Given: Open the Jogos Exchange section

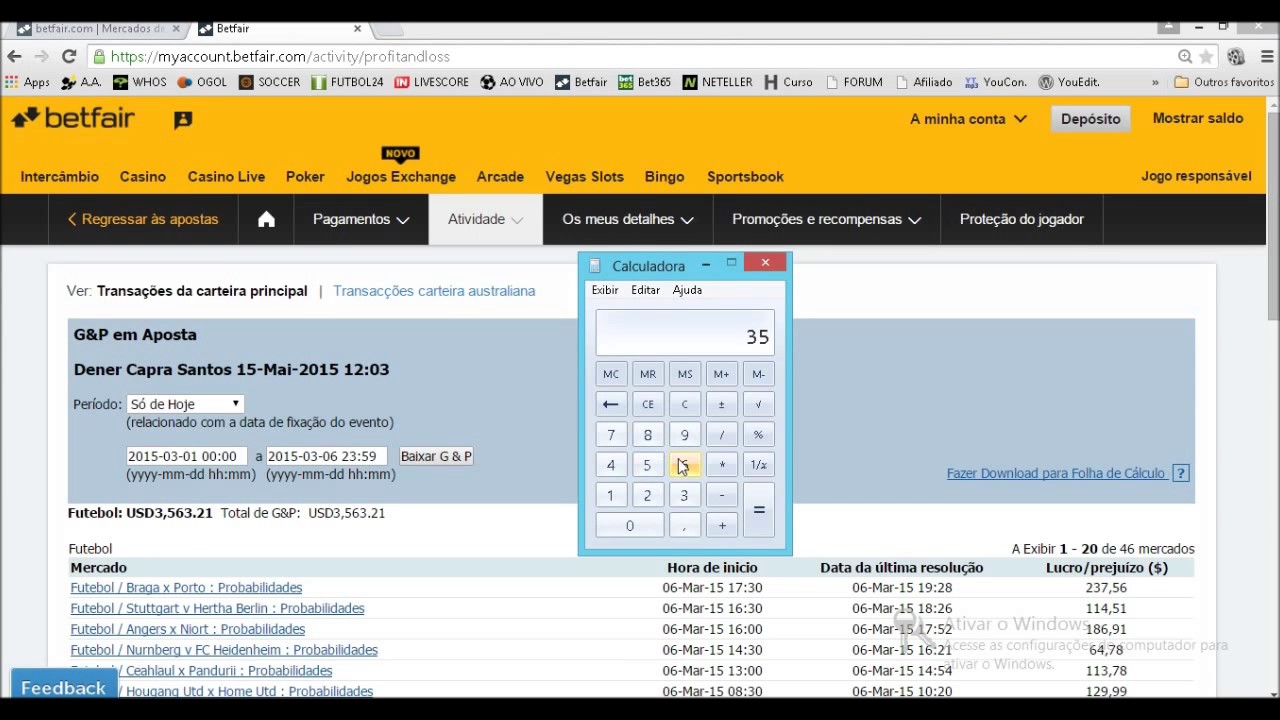Looking at the screenshot, I should (x=401, y=177).
